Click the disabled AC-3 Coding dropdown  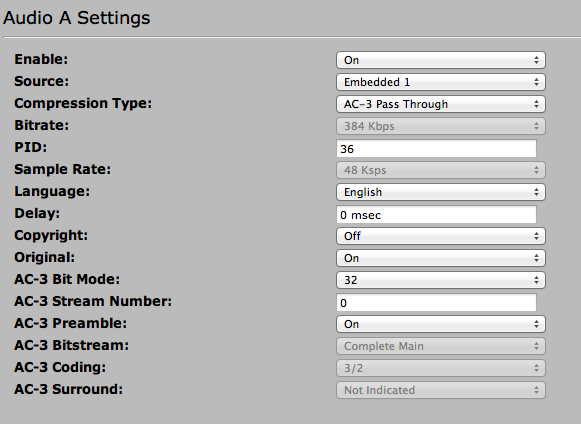click(x=441, y=368)
